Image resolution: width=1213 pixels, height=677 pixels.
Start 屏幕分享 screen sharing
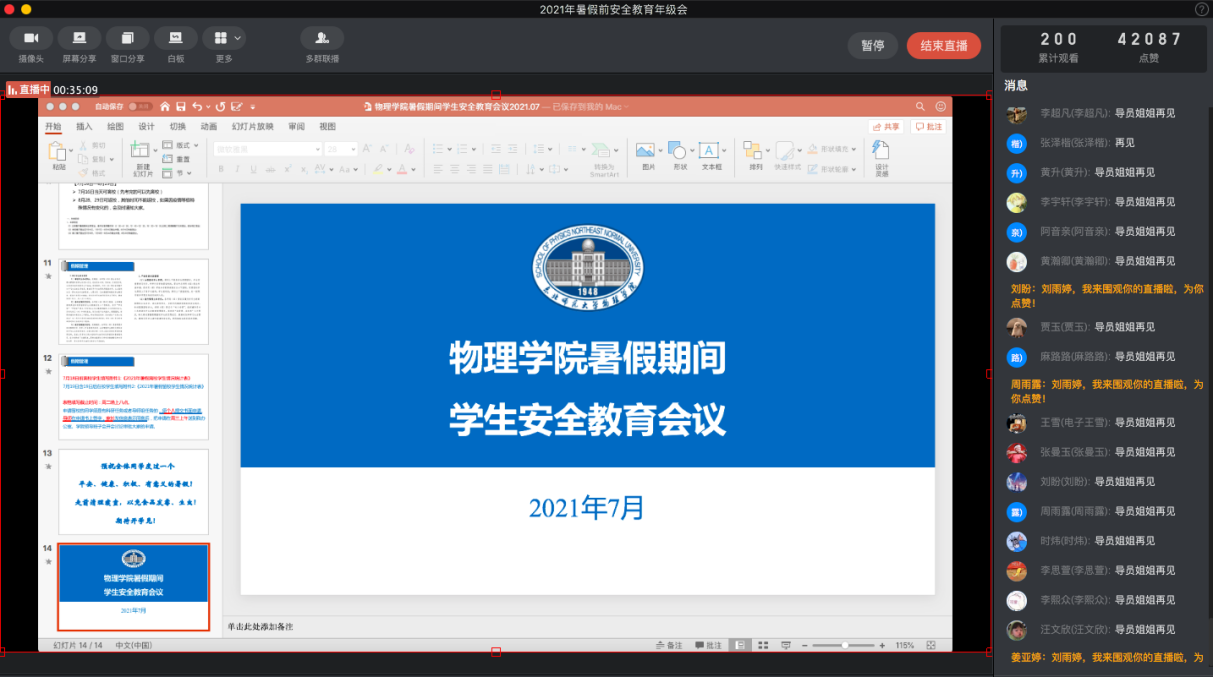79,38
